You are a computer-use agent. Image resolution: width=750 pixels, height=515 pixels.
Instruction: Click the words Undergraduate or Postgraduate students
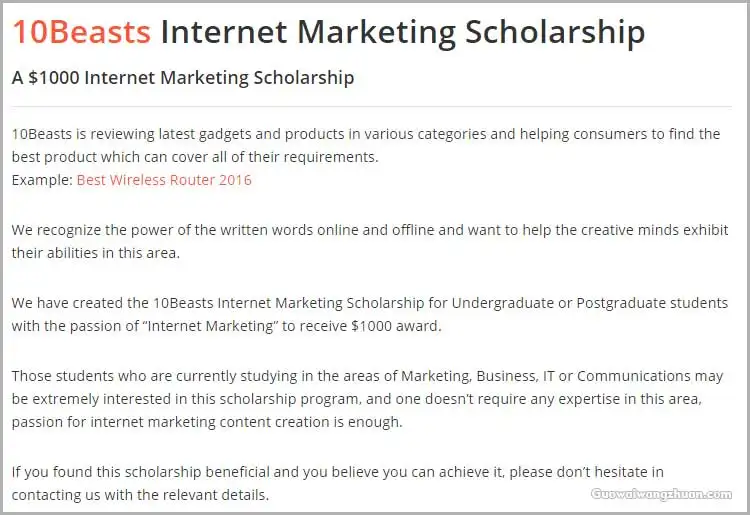tap(590, 303)
